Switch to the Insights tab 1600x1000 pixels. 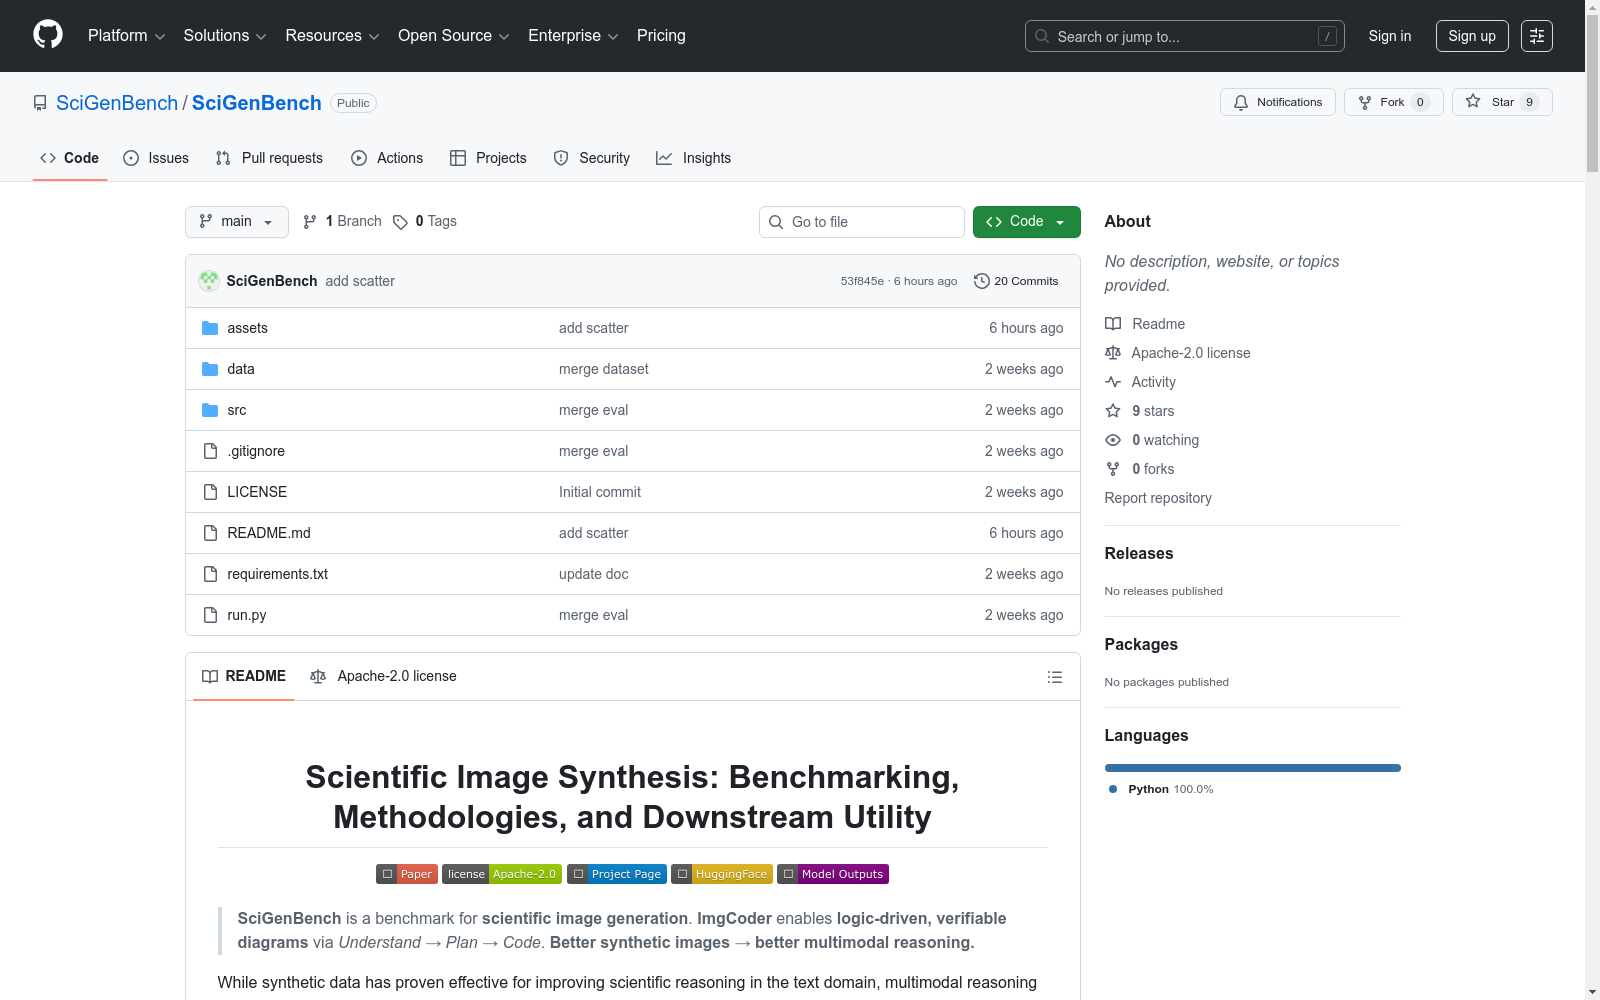(694, 158)
